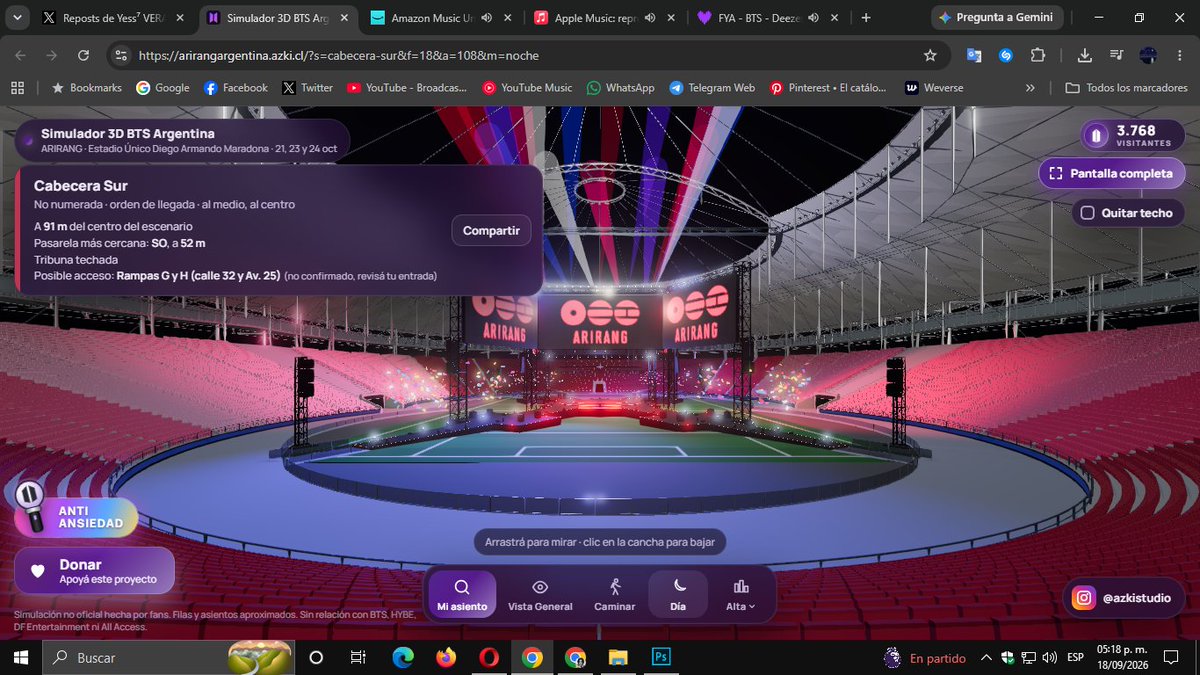Screen dimensions: 1200x675
Task: Open the YouTube - Broadcas... bookmark
Action: (x=407, y=88)
